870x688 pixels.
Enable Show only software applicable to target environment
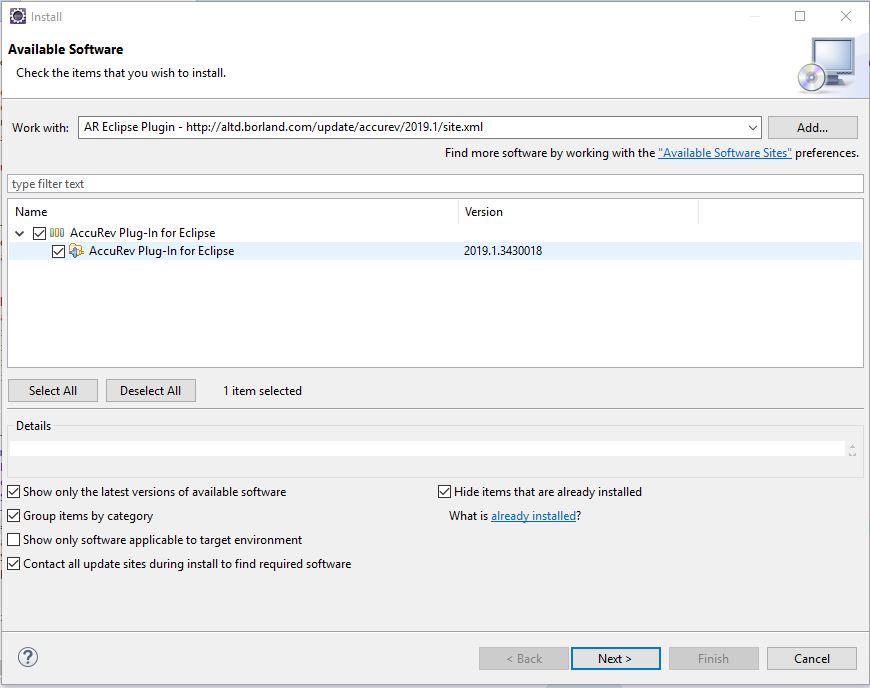click(14, 540)
